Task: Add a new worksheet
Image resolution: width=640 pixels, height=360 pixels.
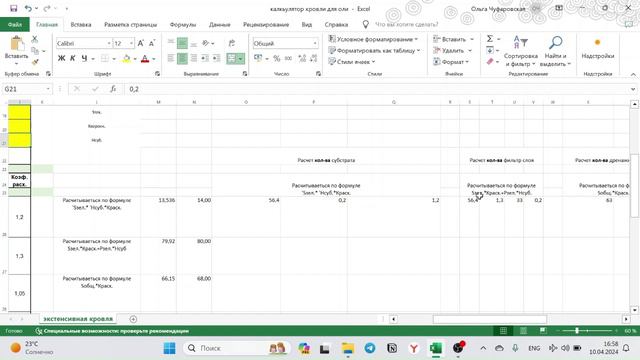Action: point(133,319)
